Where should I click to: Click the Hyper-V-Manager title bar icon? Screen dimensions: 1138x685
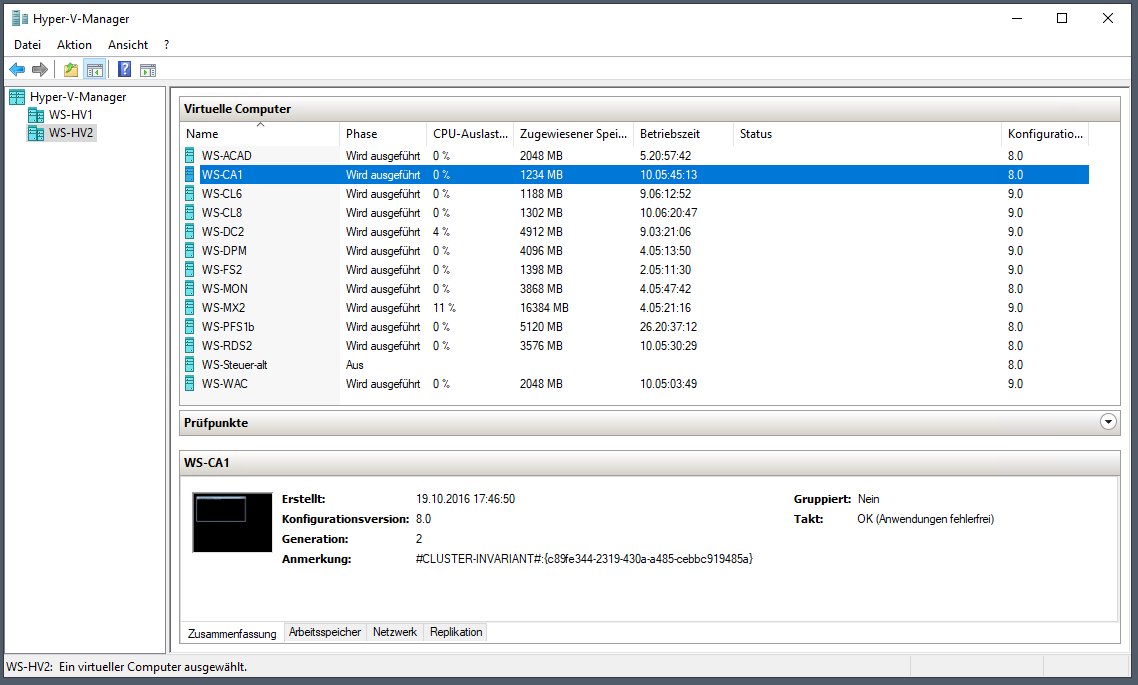(20, 19)
